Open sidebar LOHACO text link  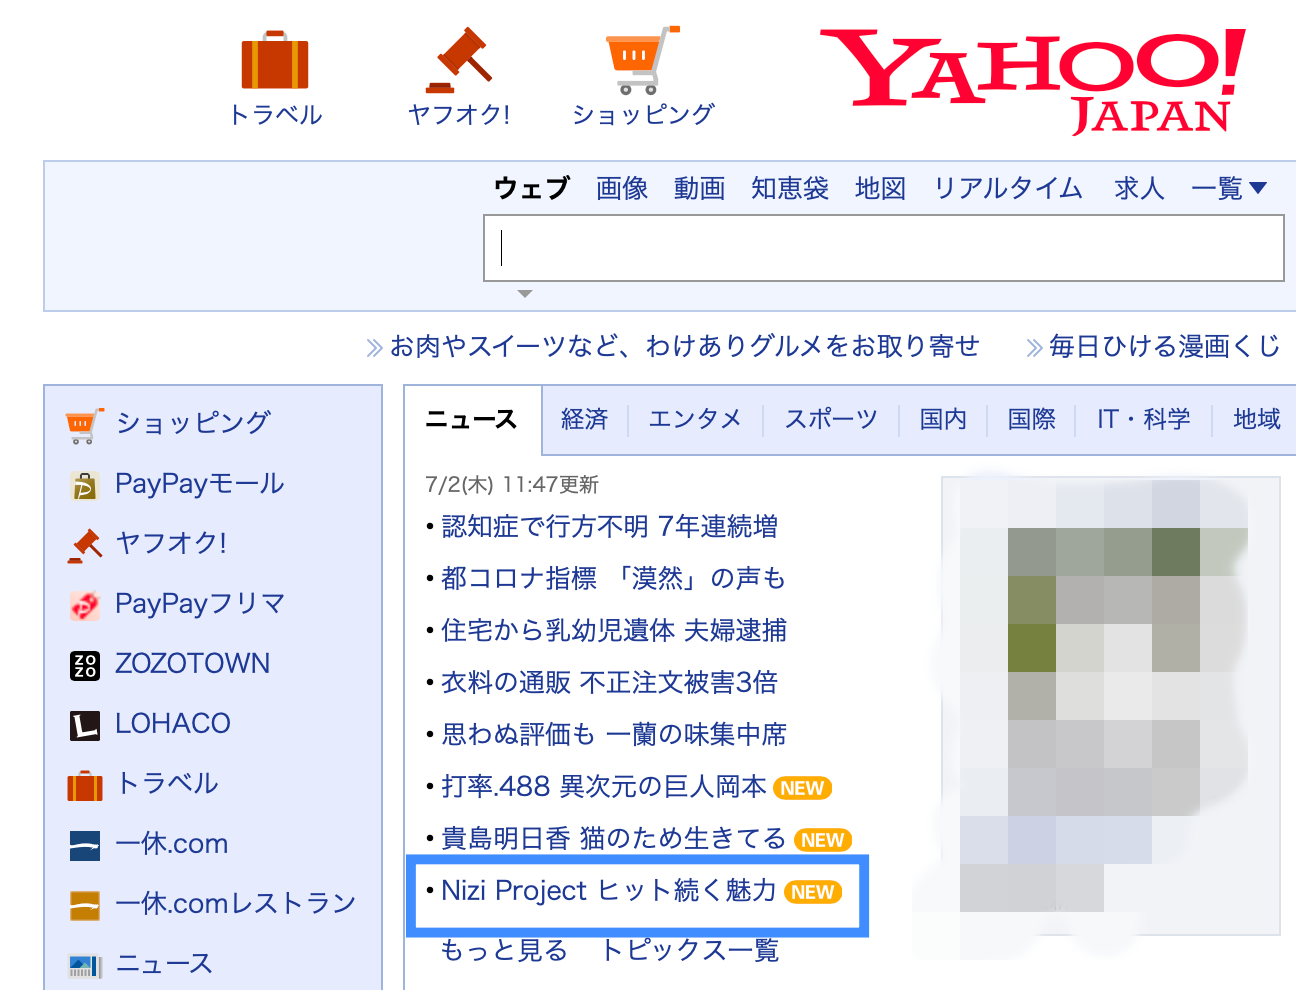point(173,724)
